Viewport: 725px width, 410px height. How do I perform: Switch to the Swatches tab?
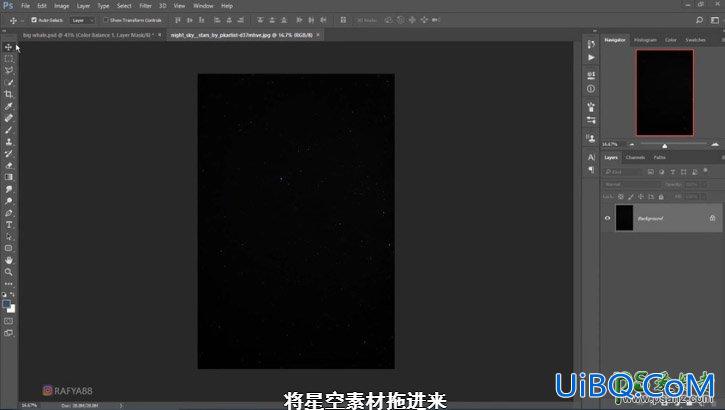click(x=695, y=40)
